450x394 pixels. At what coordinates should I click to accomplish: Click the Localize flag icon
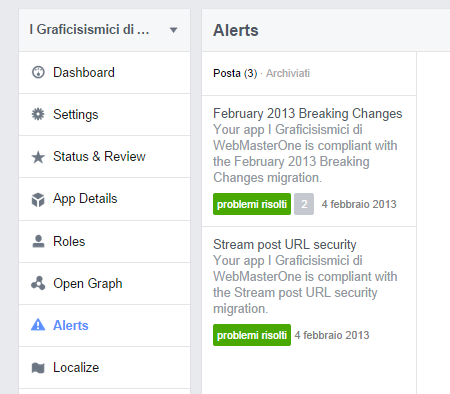[38, 368]
